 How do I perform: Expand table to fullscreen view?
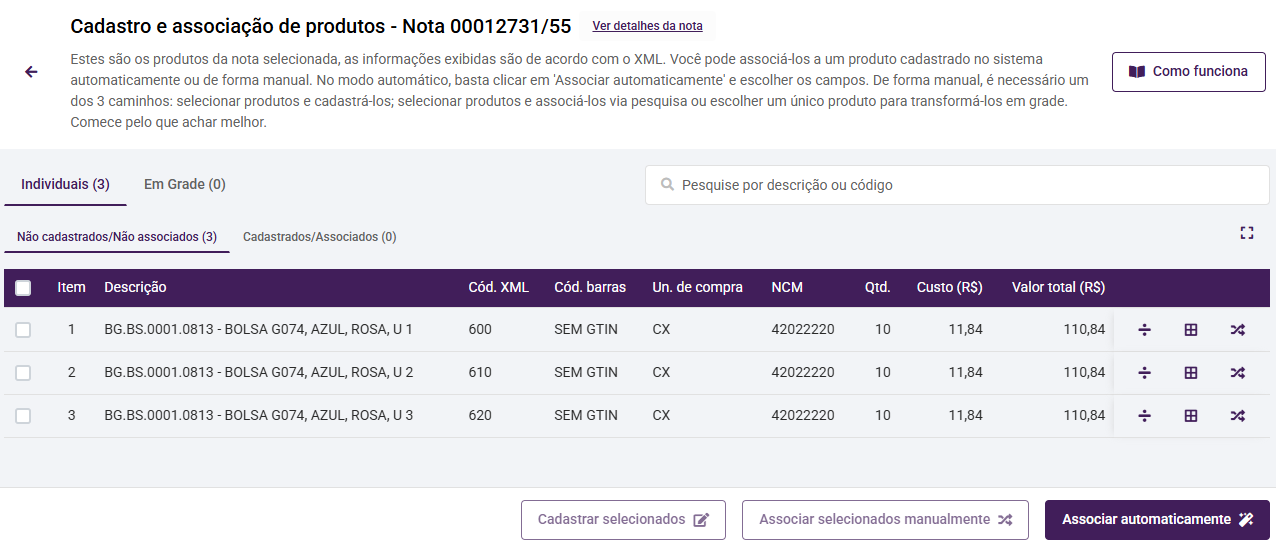[x=1246, y=233]
